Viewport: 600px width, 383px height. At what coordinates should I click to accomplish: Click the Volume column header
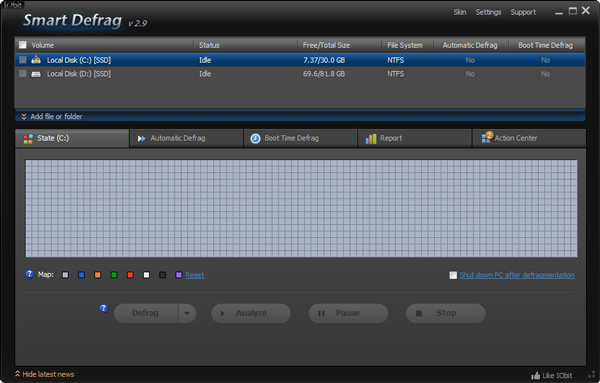(111, 45)
